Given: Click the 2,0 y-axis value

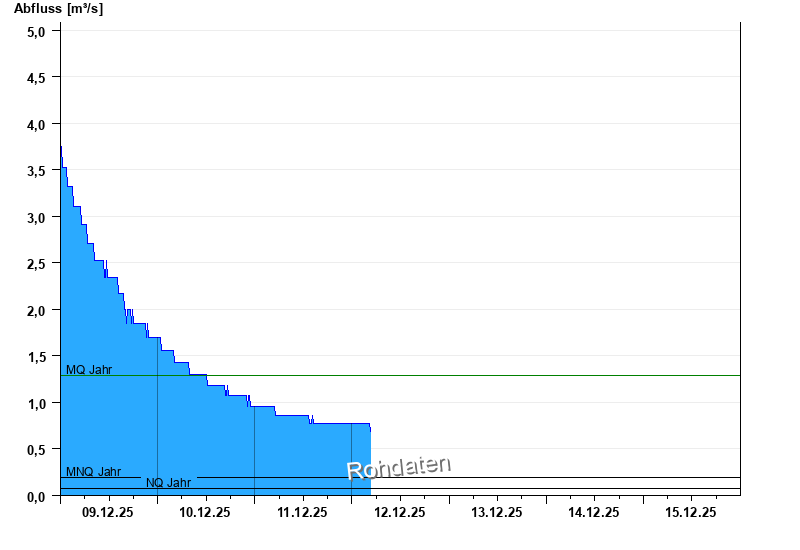Looking at the screenshot, I should tap(36, 311).
